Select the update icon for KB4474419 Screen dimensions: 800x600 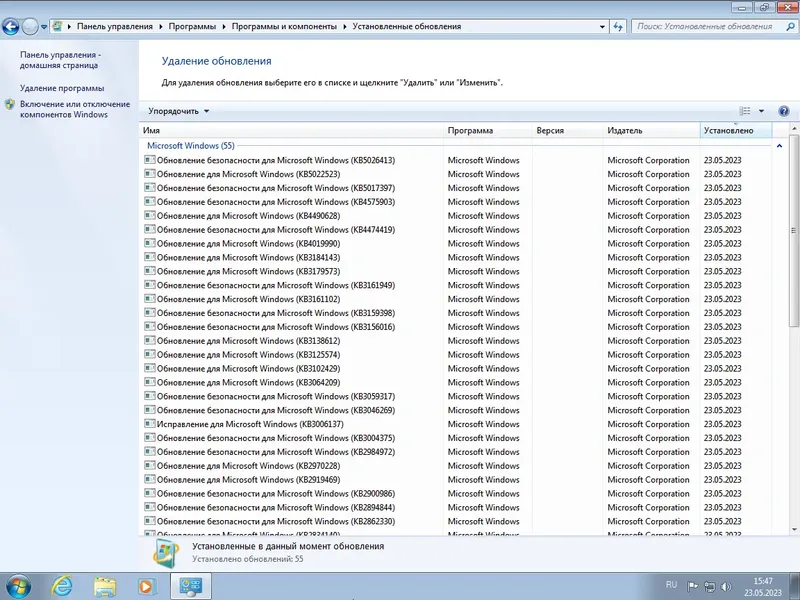(x=149, y=229)
